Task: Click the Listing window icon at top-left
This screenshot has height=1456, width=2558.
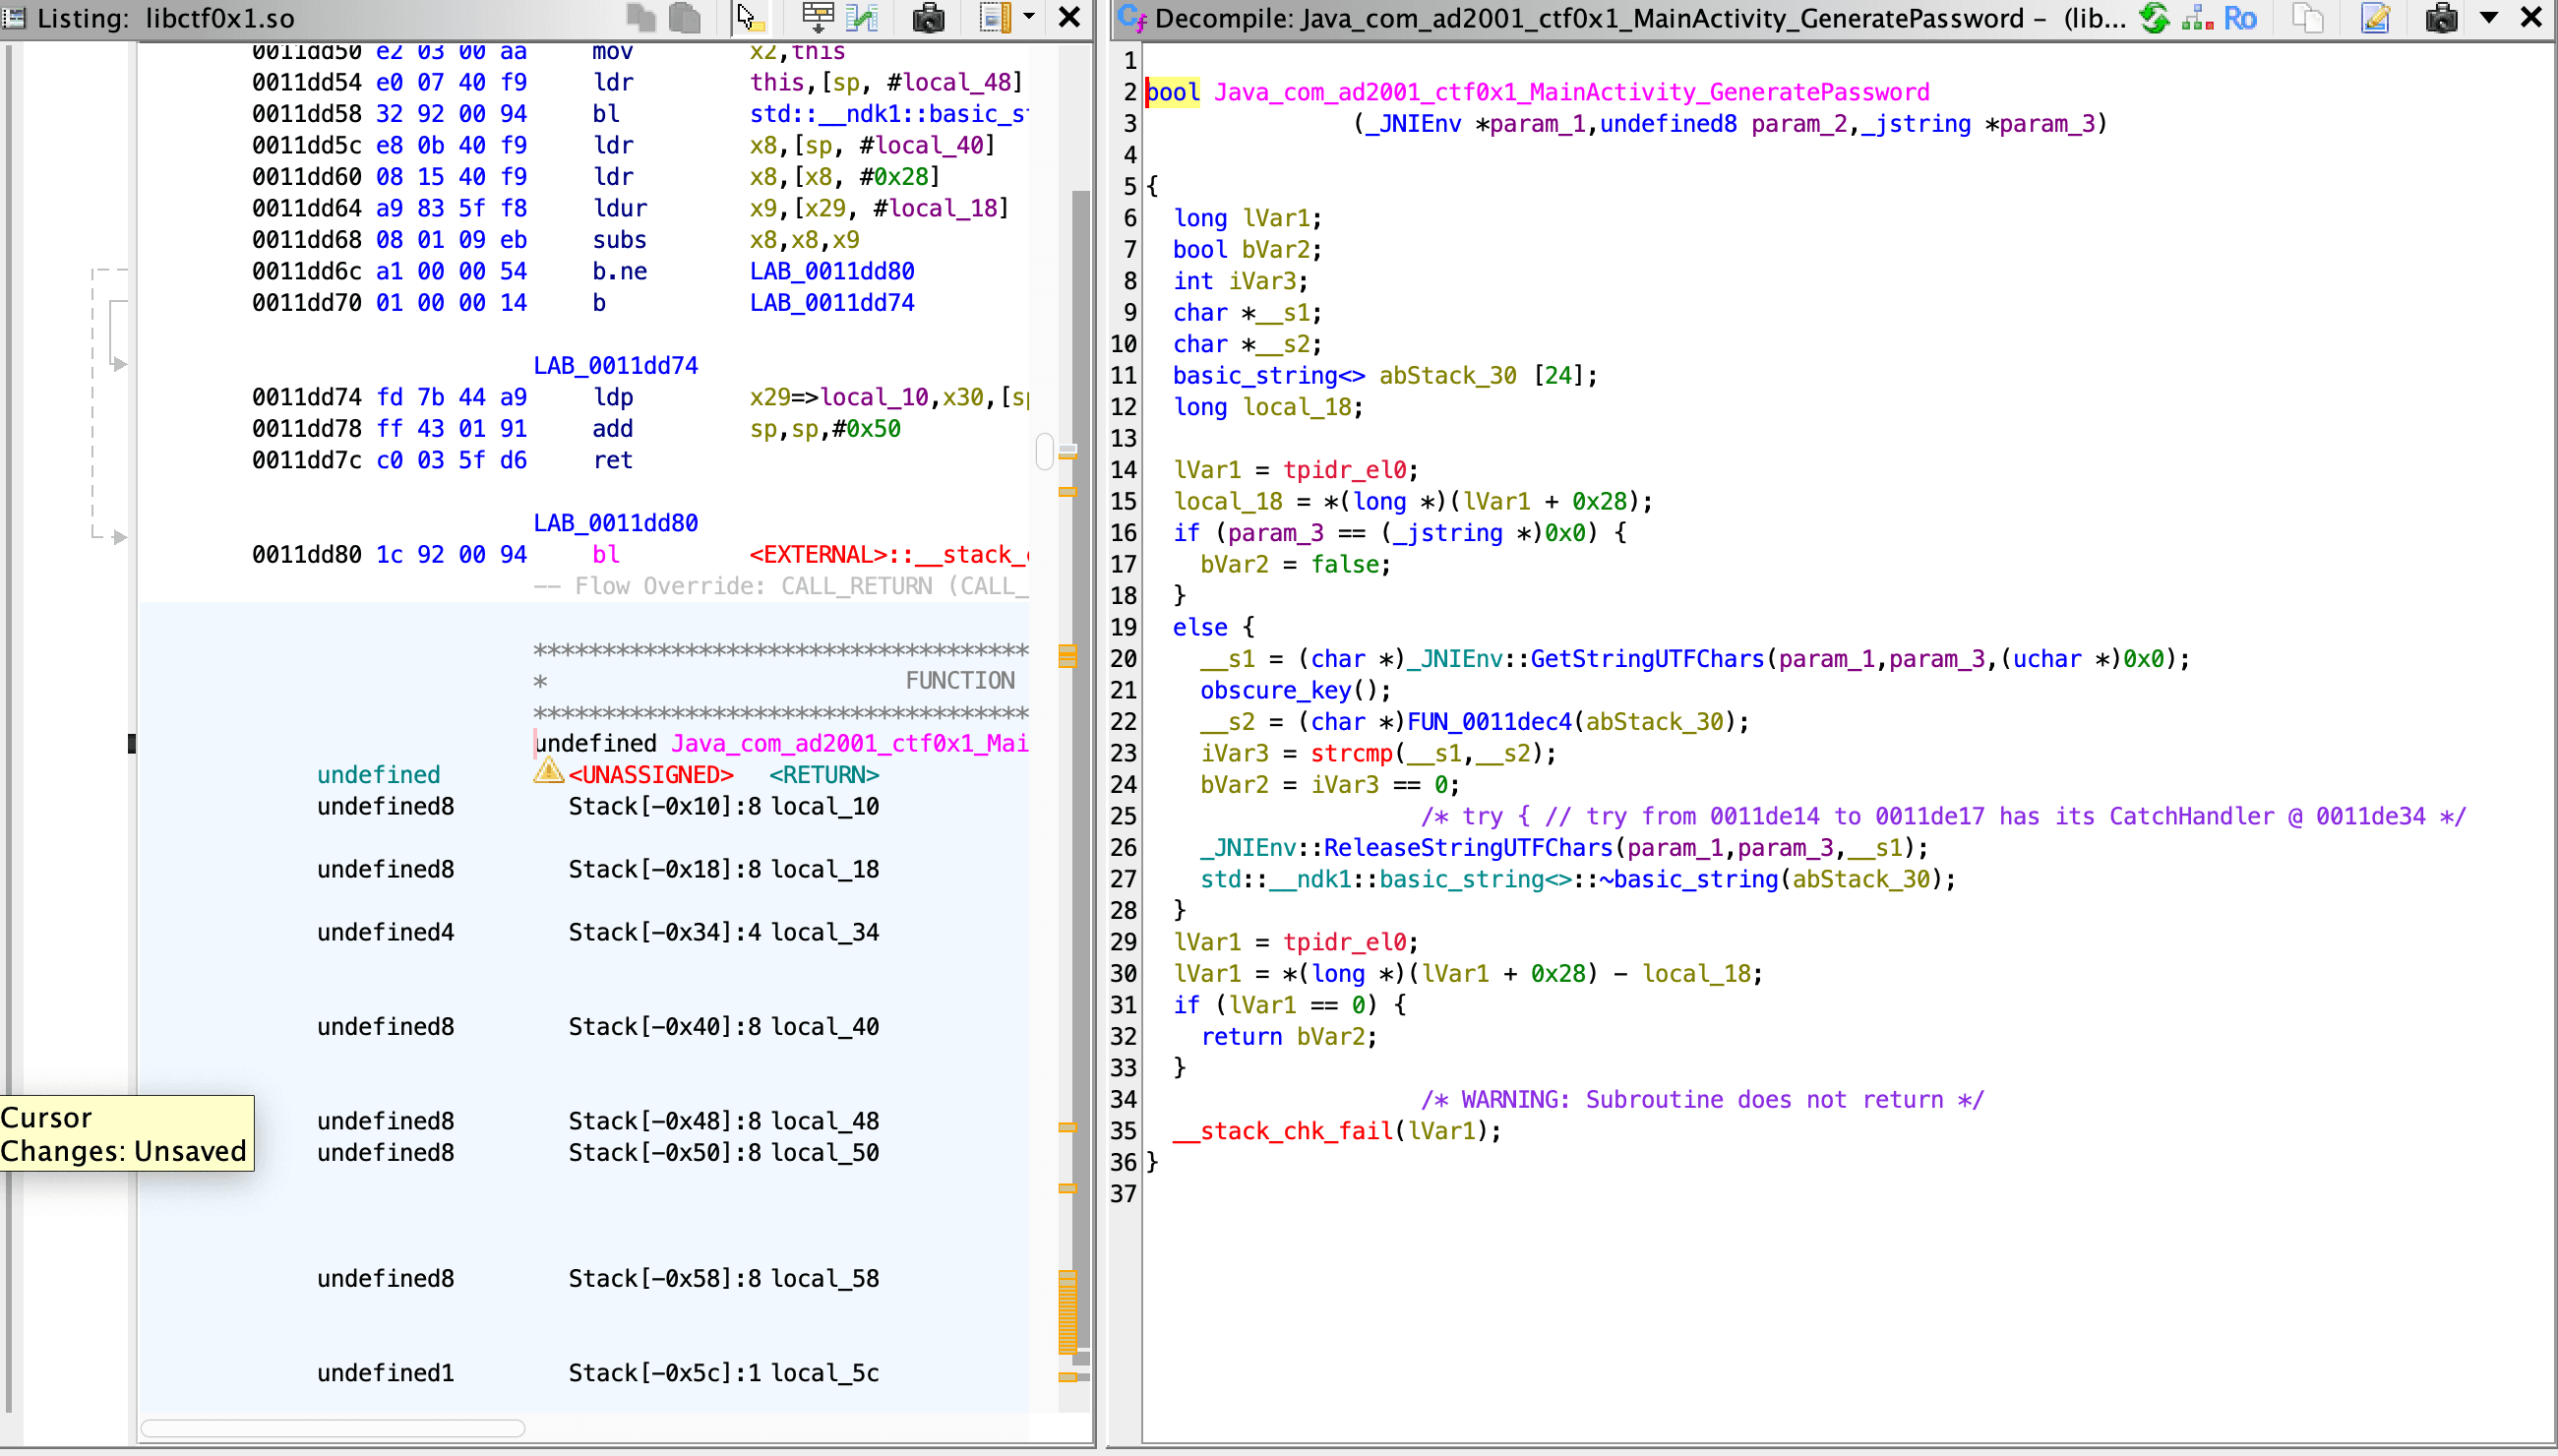Action: (14, 17)
